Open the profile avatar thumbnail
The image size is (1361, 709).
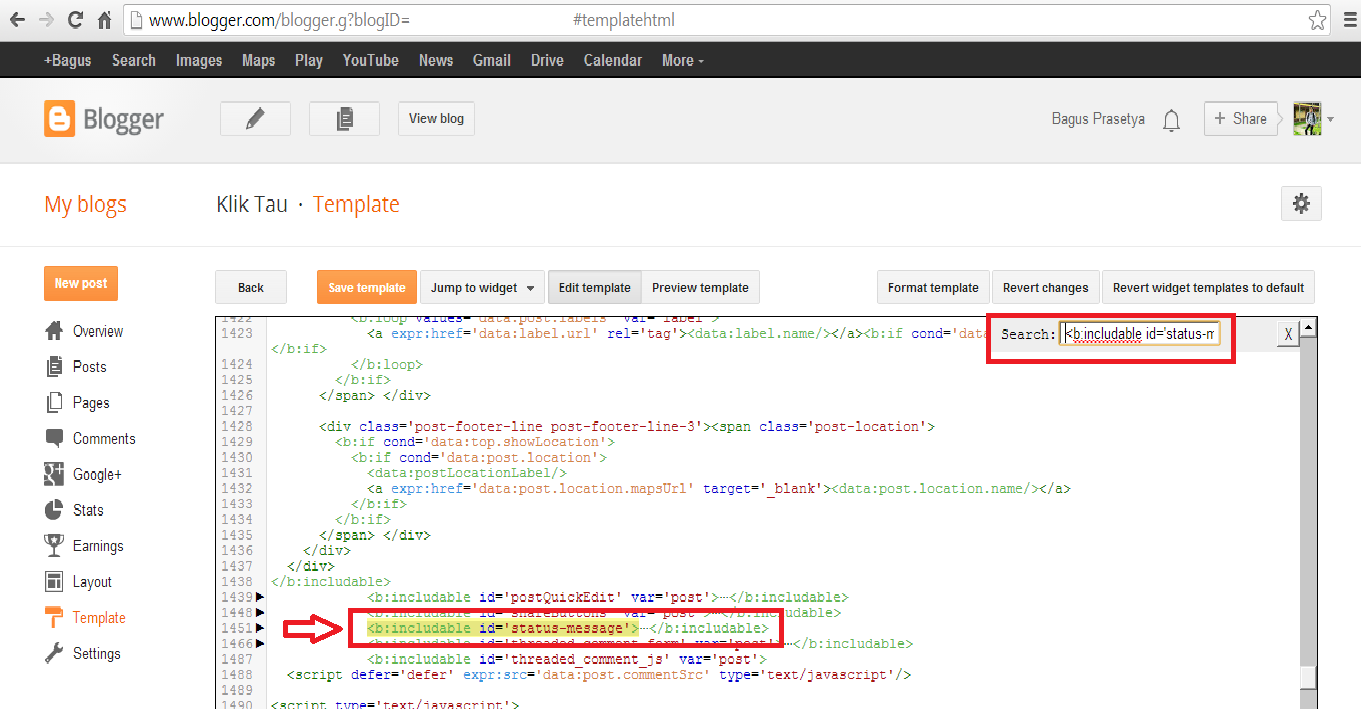pyautogui.click(x=1307, y=118)
